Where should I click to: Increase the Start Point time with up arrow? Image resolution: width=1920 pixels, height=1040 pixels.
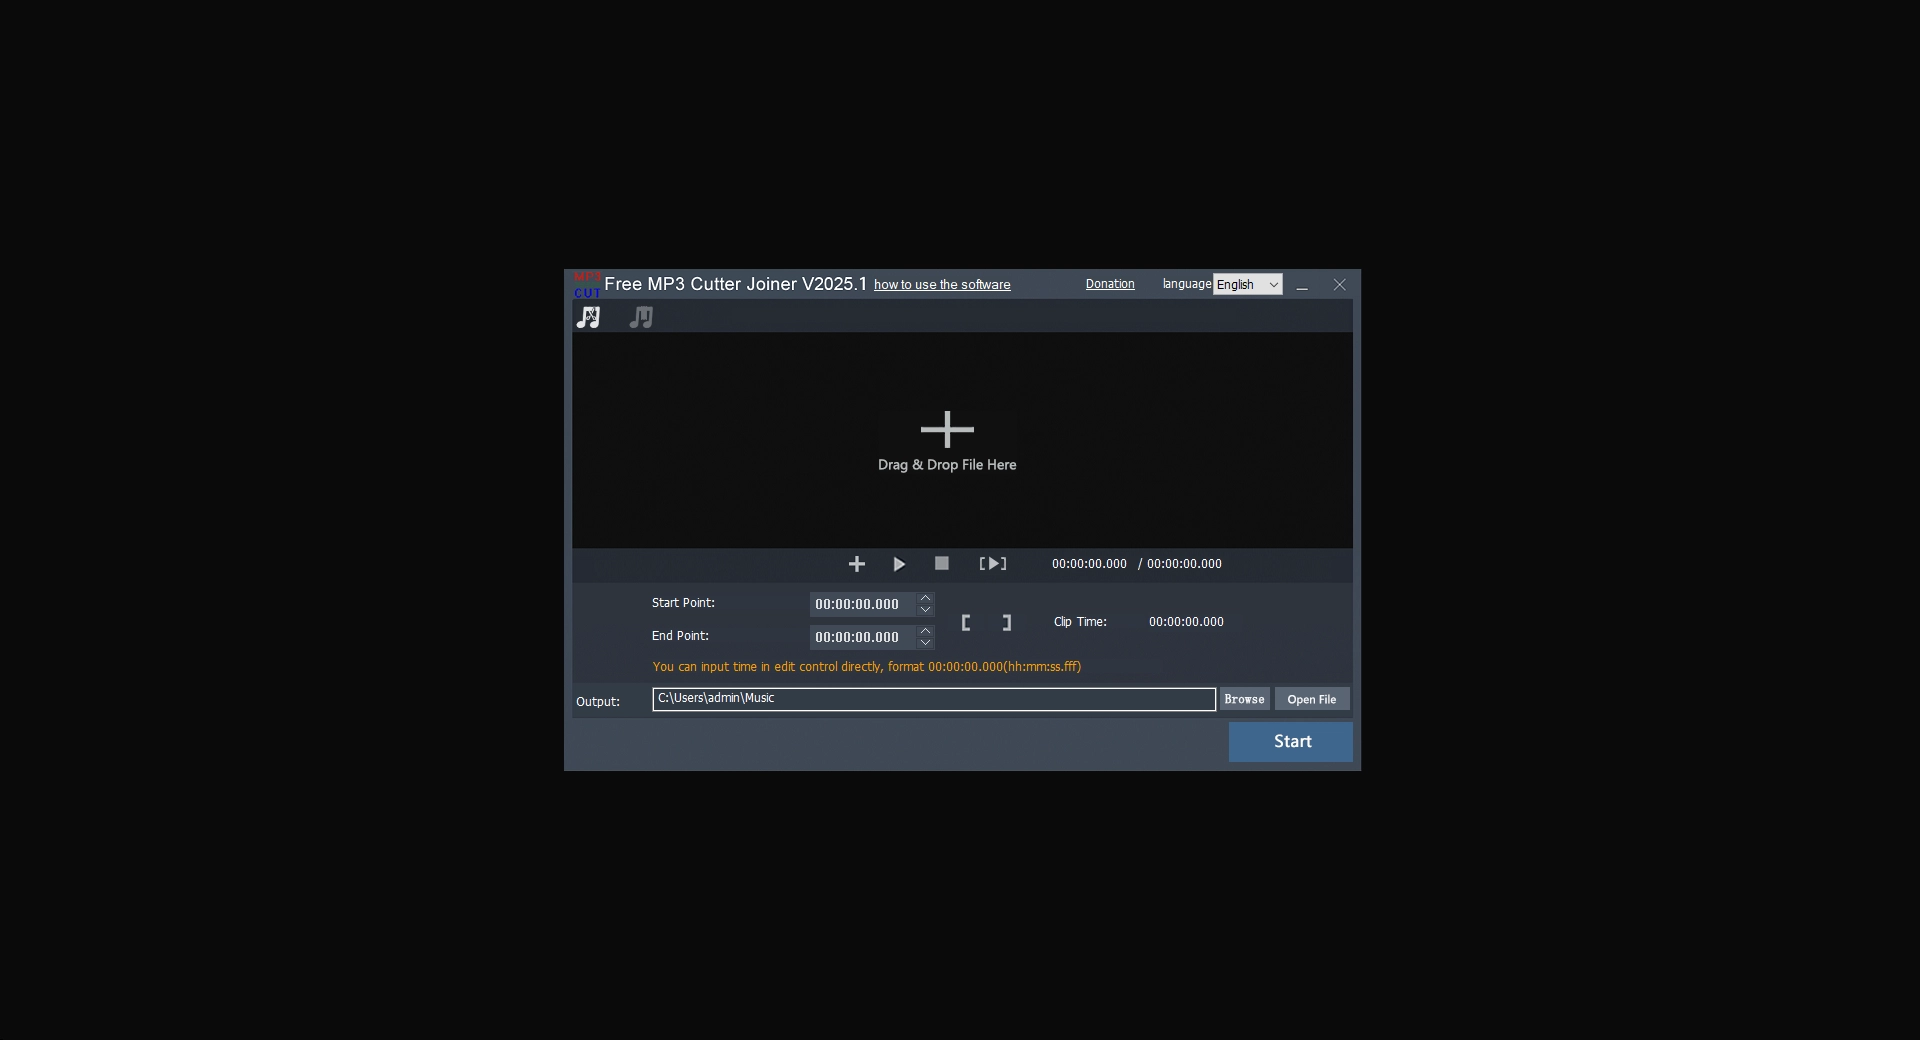(925, 598)
